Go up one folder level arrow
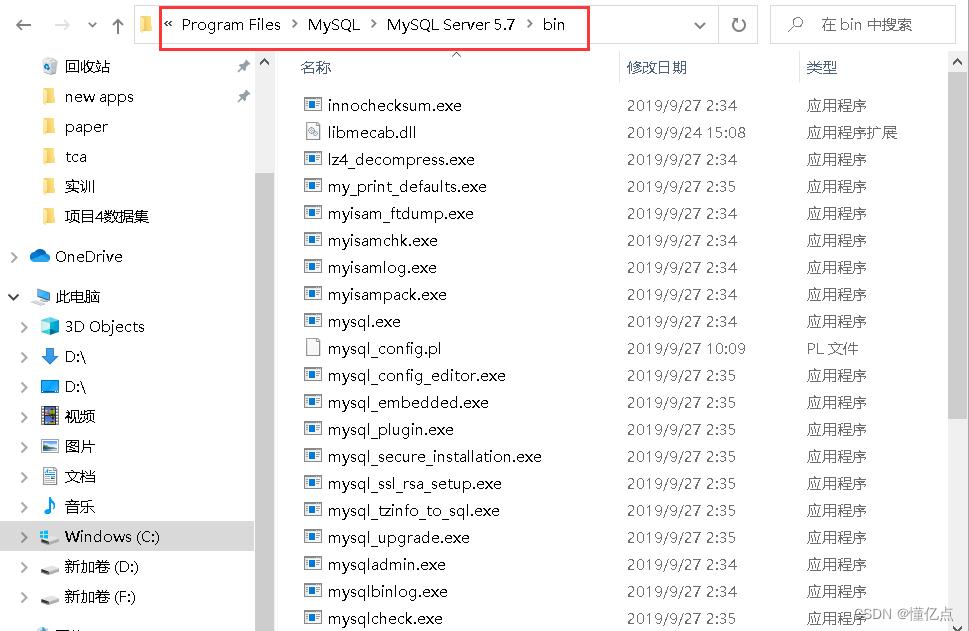The width and height of the screenshot is (969, 631). click(117, 25)
